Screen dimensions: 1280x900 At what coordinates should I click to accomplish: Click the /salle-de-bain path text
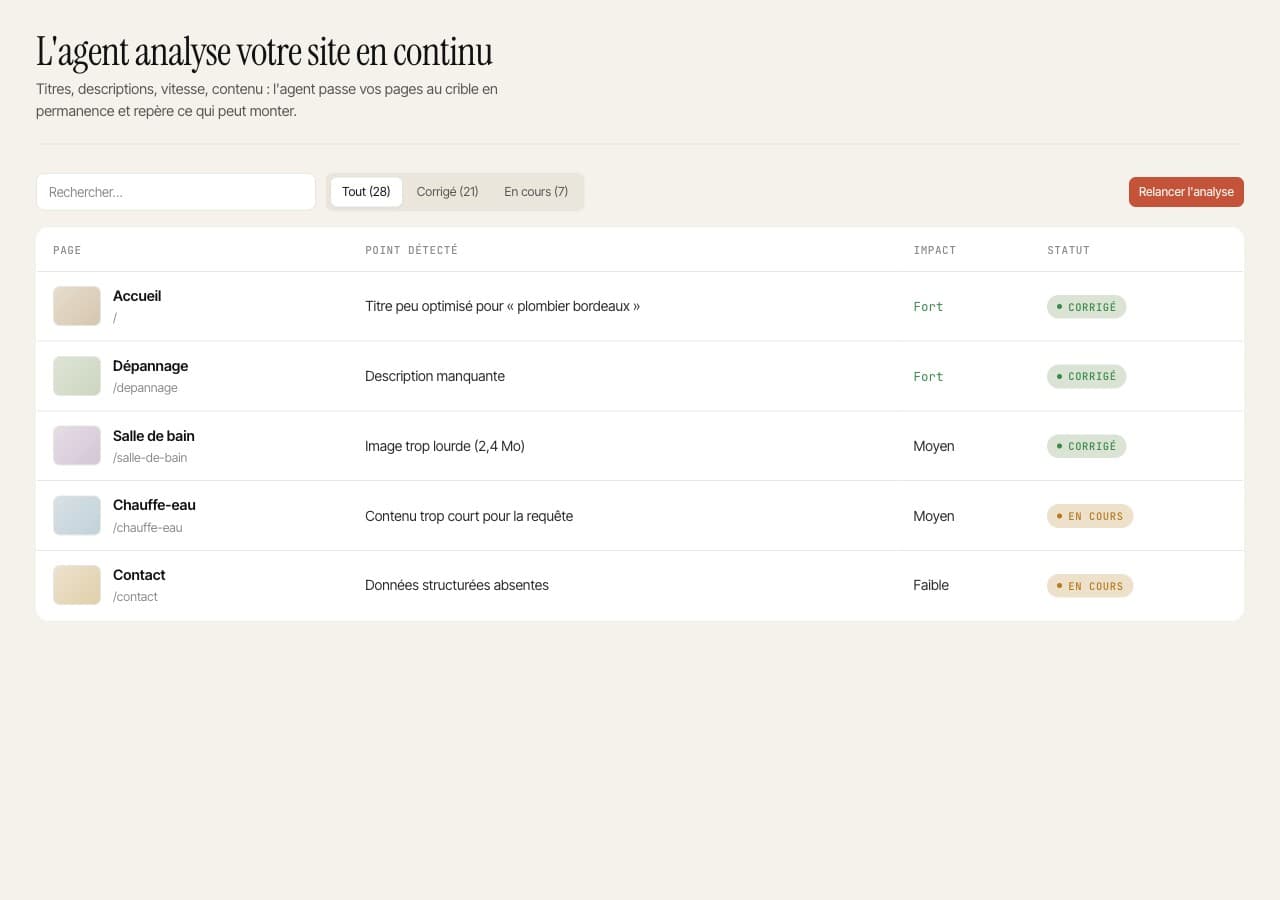(150, 458)
